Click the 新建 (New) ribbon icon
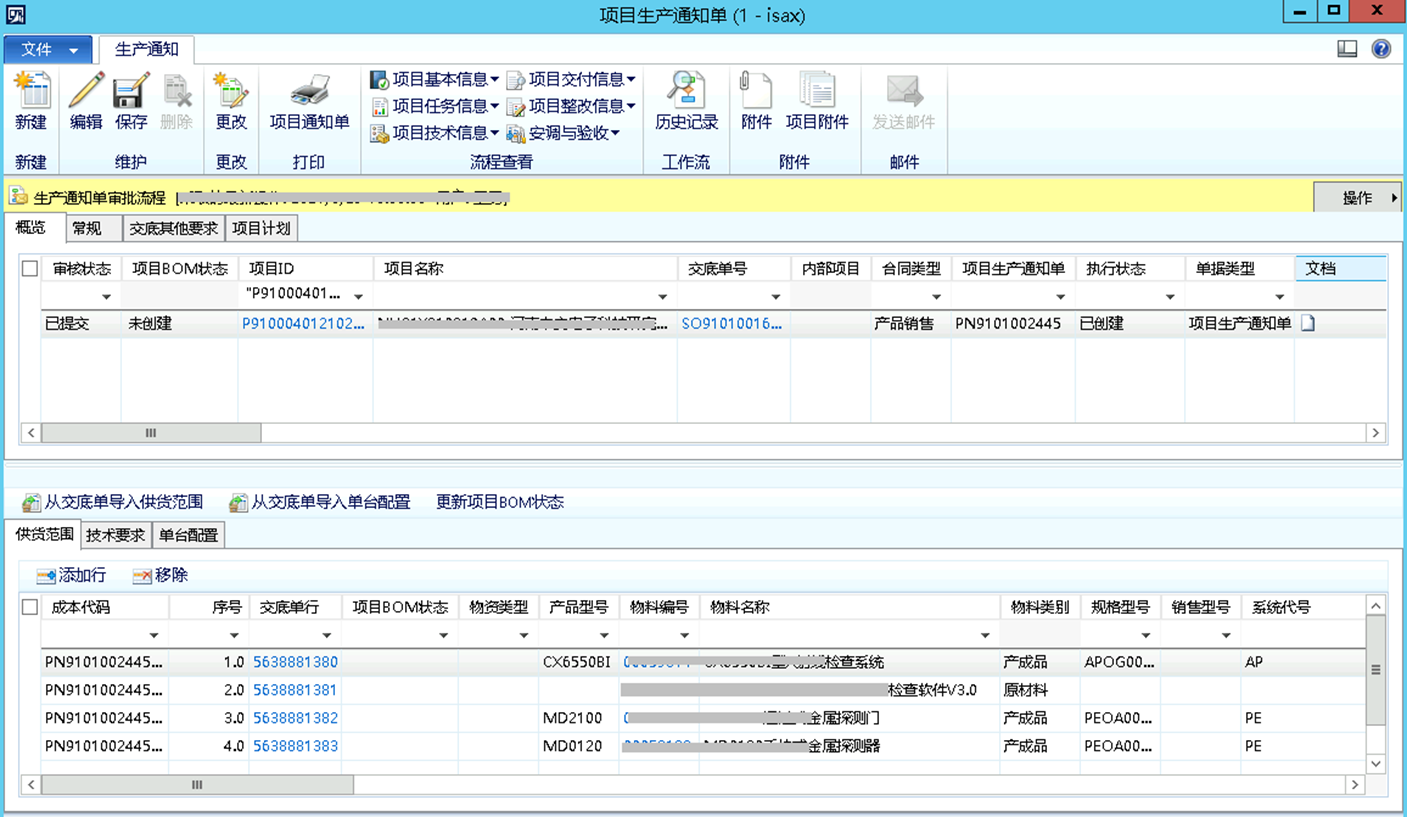 pos(31,91)
